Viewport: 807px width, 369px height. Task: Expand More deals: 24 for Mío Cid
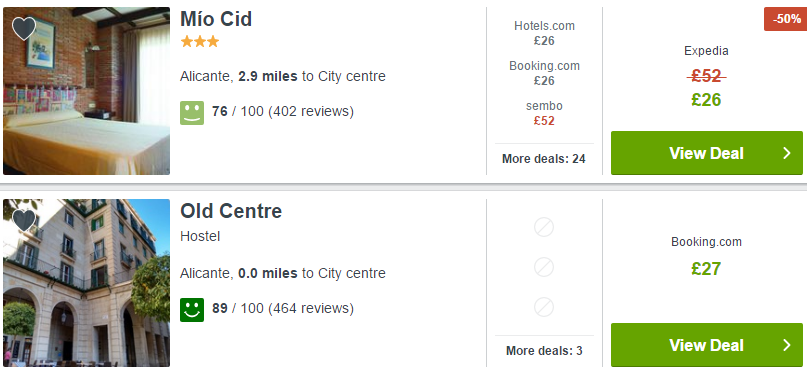[543, 159]
